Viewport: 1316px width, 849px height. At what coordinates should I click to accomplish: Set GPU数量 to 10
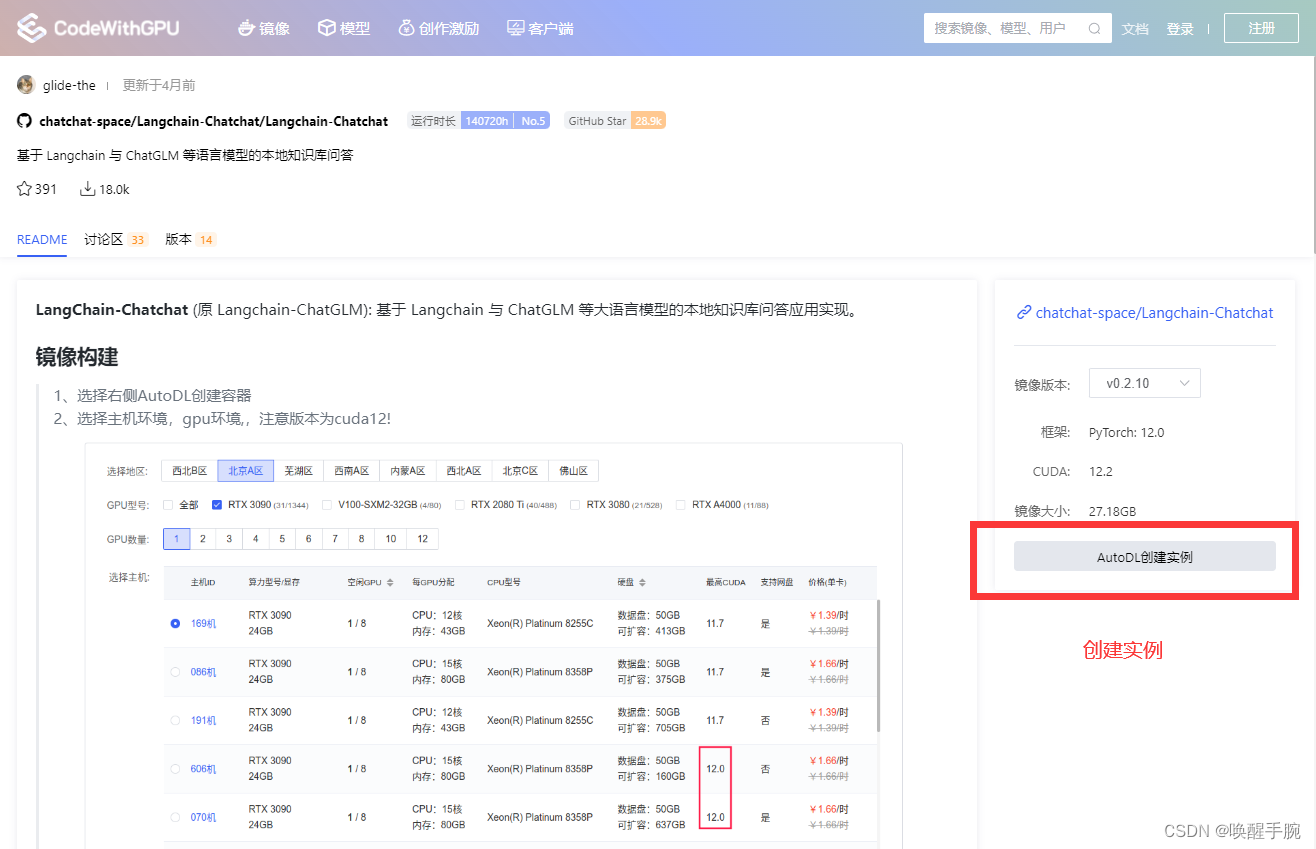[391, 539]
